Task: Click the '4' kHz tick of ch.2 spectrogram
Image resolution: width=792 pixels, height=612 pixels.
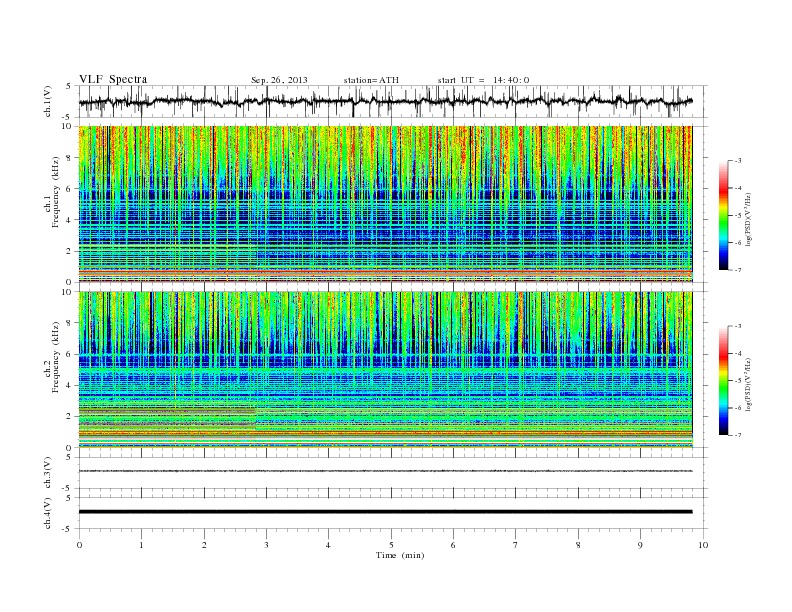Action: (69, 386)
